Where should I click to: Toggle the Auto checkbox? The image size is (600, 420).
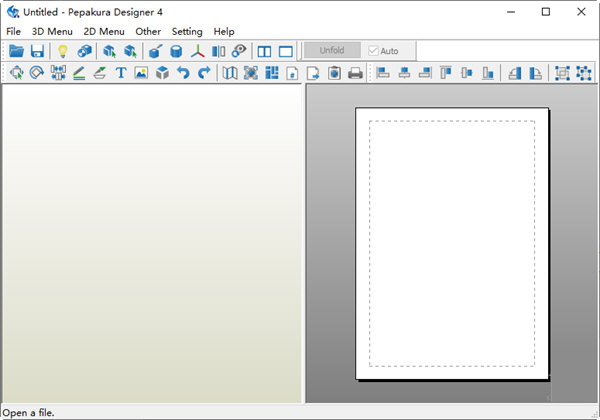click(x=373, y=51)
